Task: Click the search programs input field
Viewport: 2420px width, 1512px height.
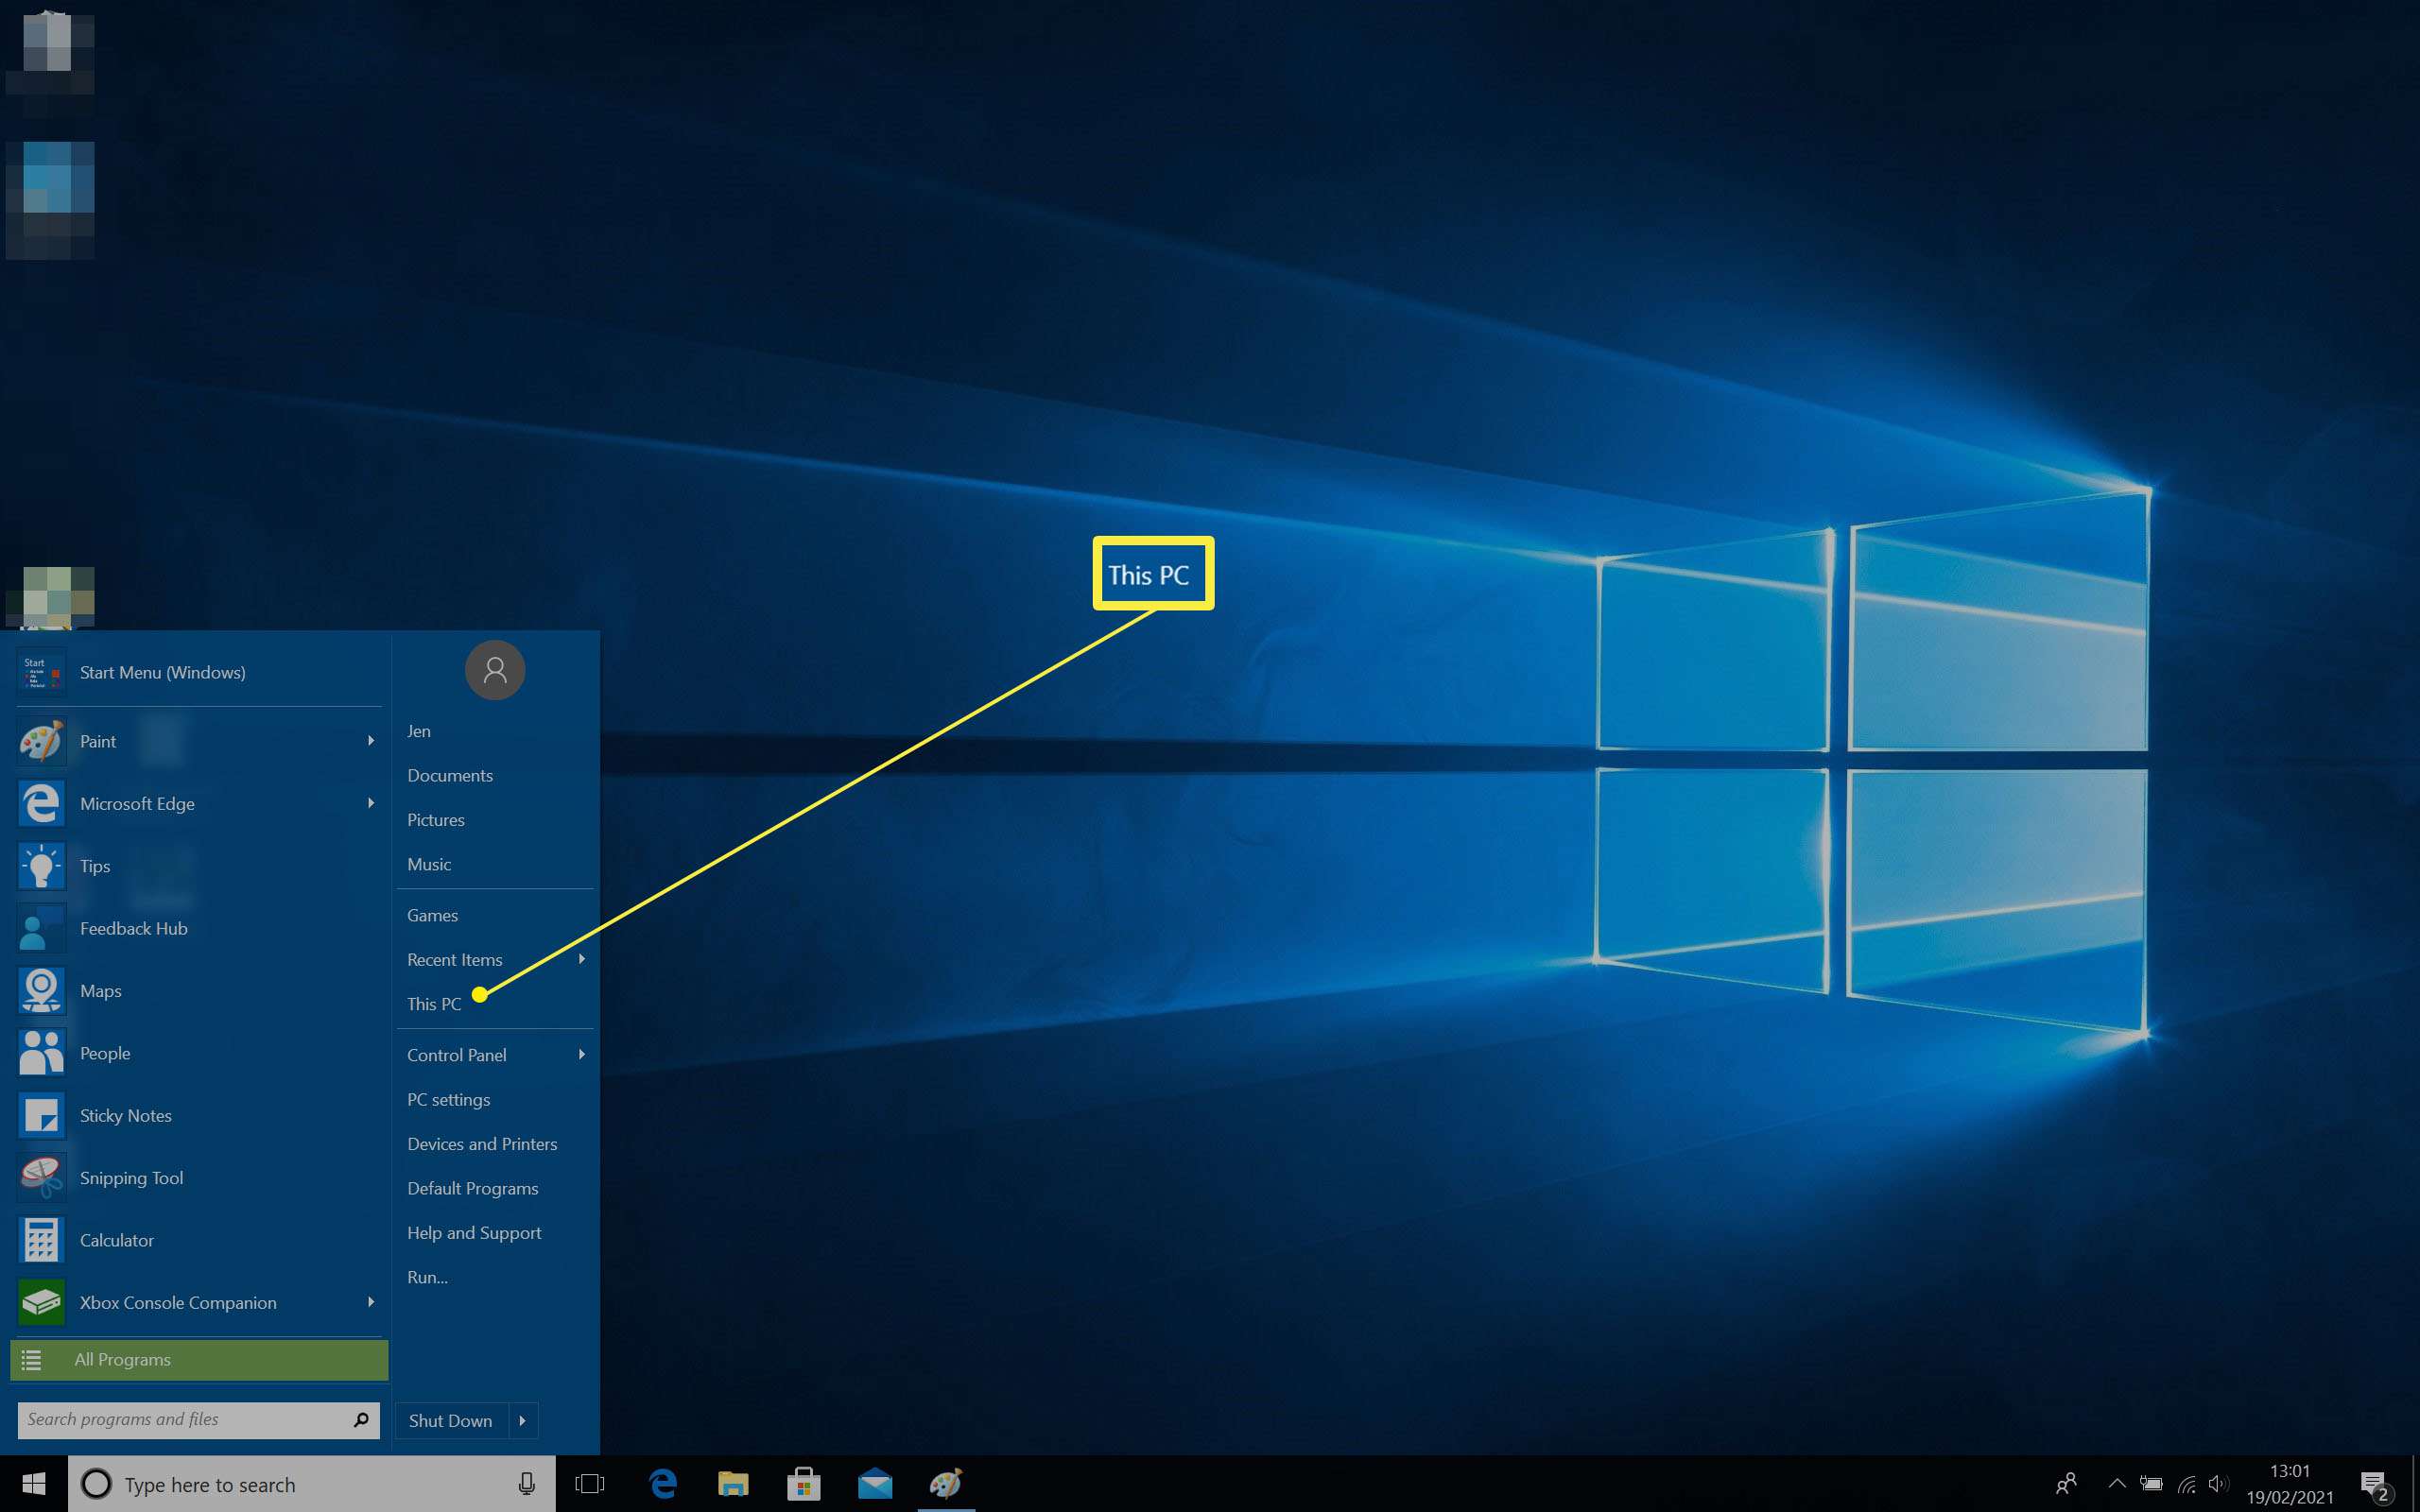Action: click(184, 1419)
